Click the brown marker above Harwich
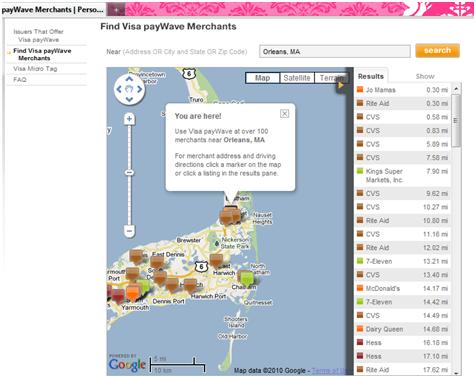The image size is (476, 378). coord(216,261)
